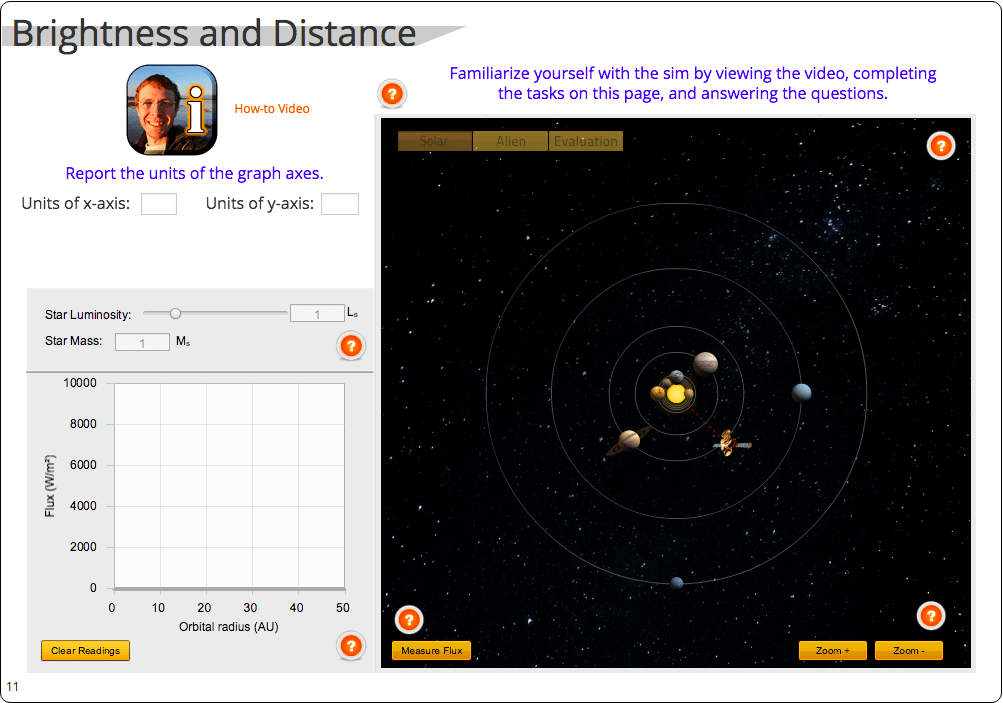Click the Star Luminosity value field
The height and width of the screenshot is (703, 1003).
pos(317,313)
